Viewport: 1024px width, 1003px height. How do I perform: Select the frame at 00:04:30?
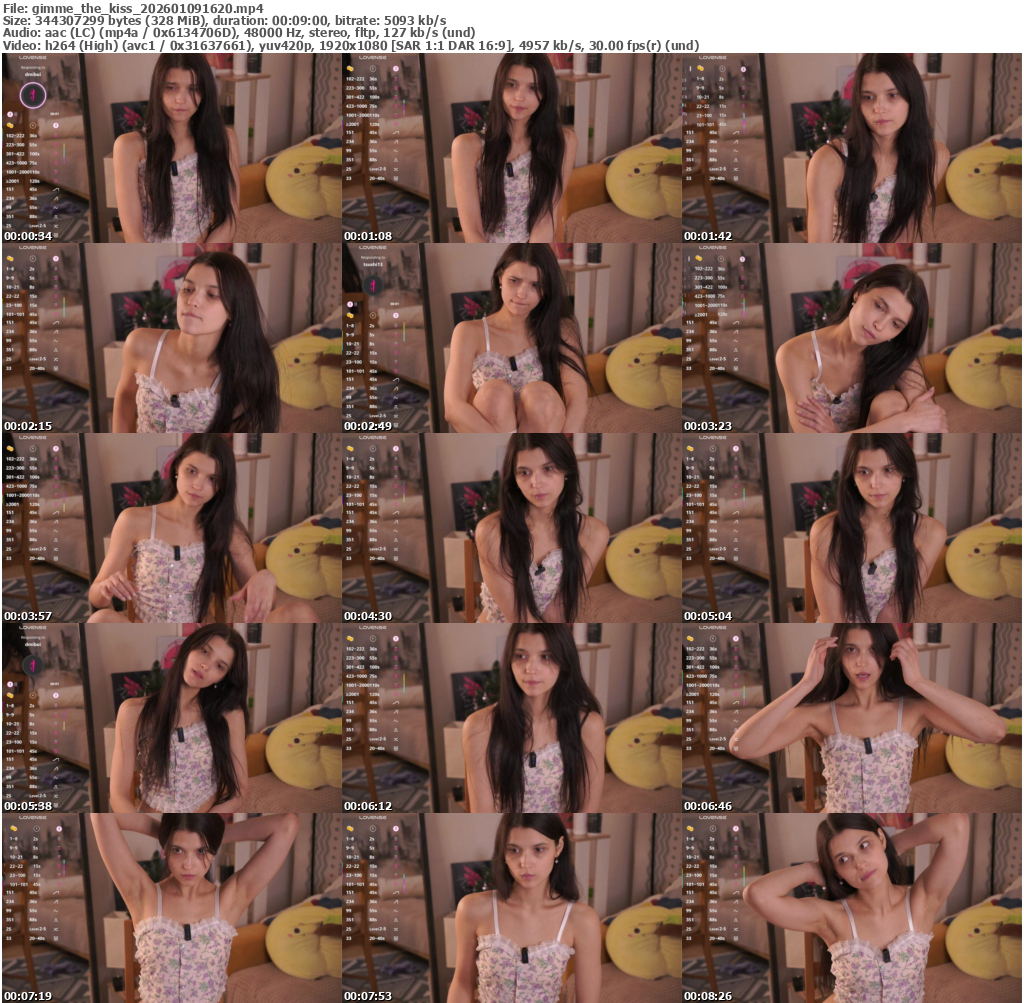(x=511, y=528)
